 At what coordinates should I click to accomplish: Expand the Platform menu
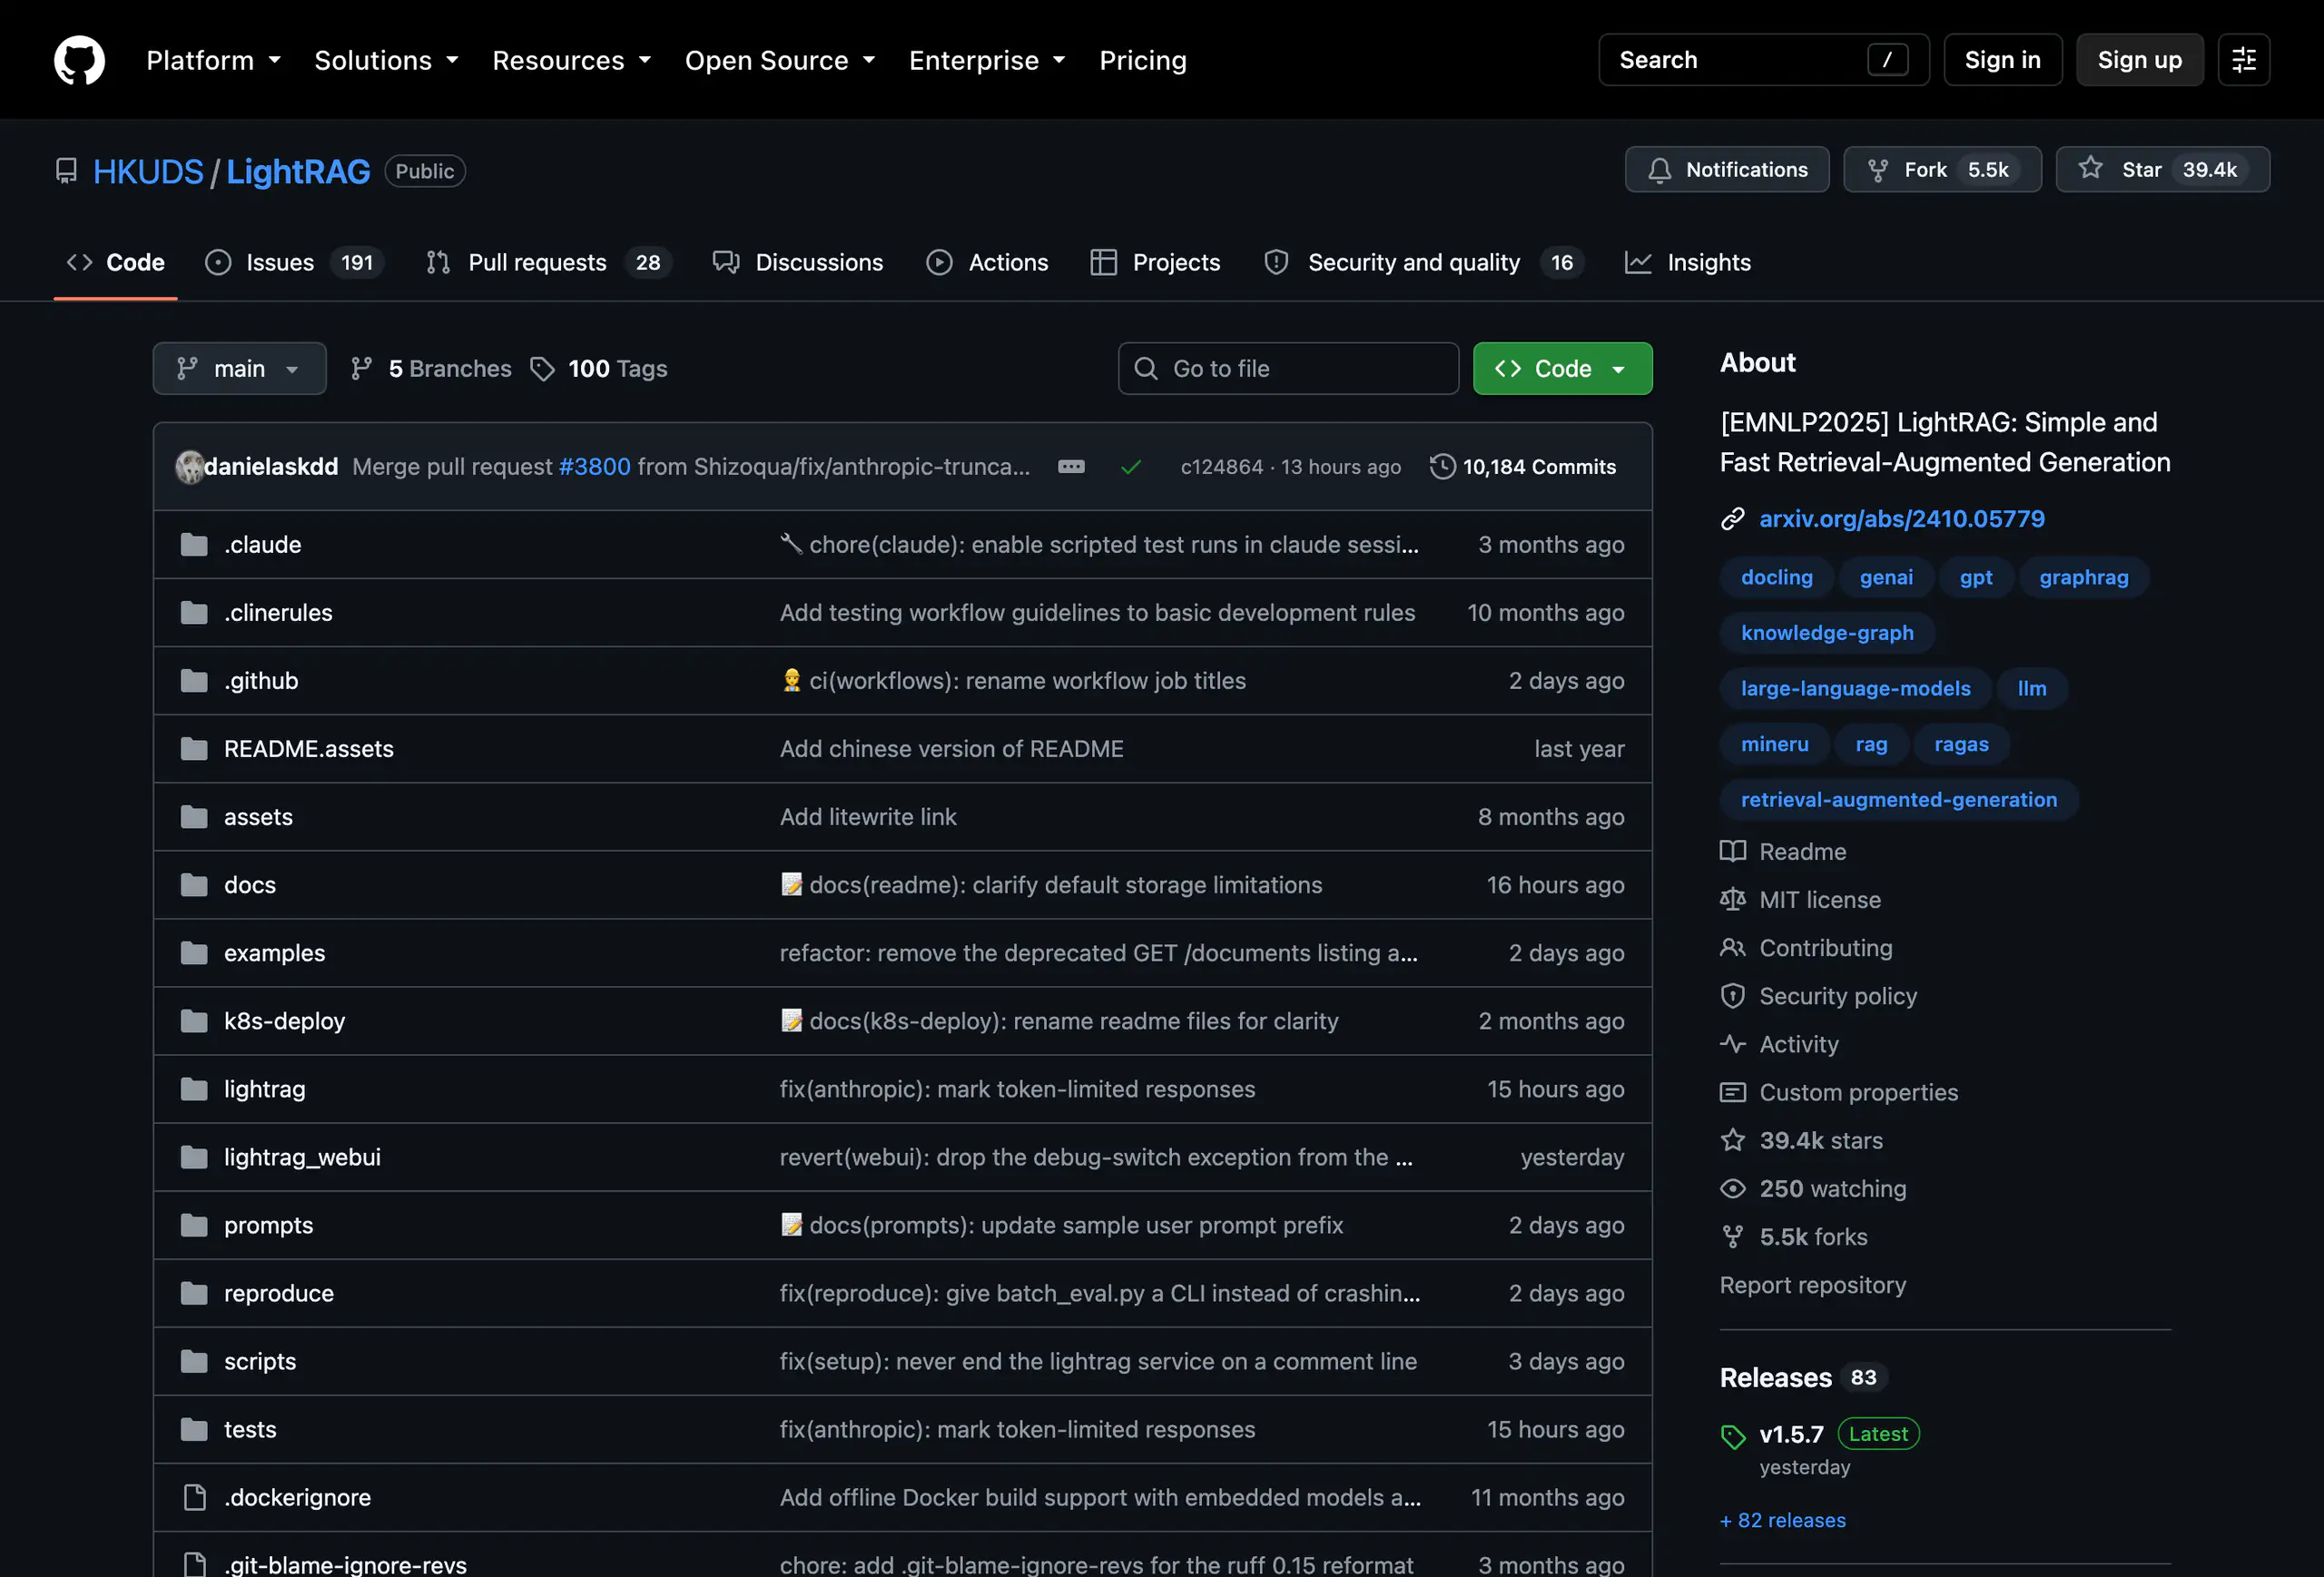tap(213, 60)
